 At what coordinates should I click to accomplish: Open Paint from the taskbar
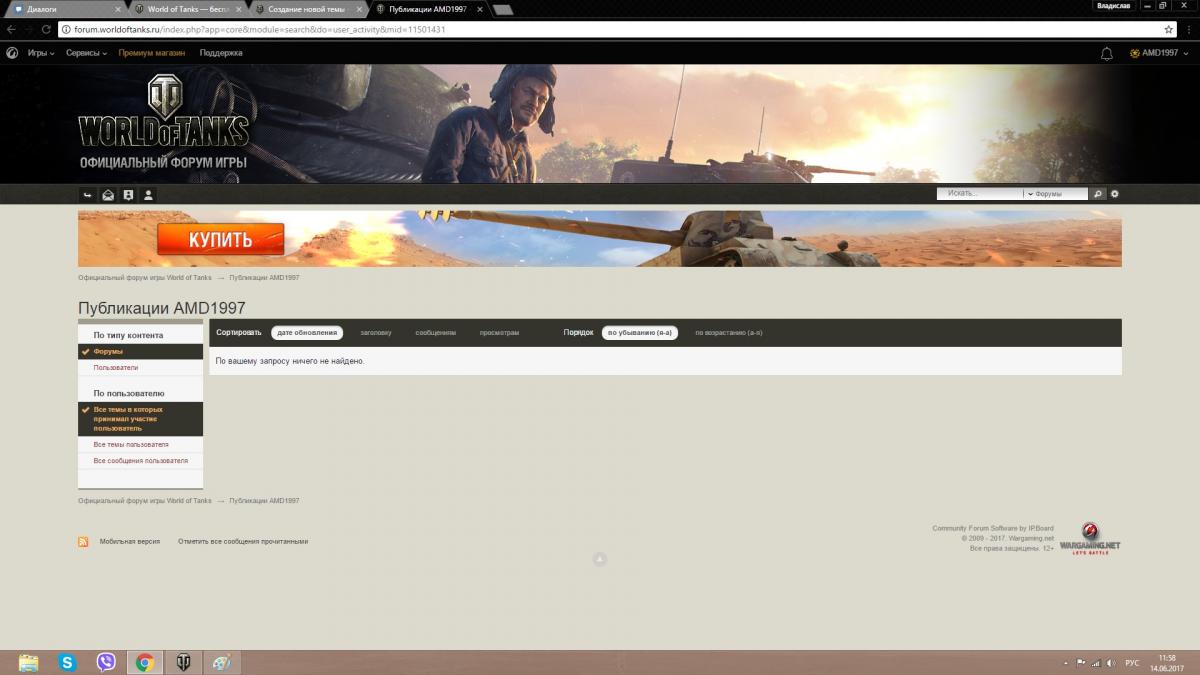pos(222,662)
